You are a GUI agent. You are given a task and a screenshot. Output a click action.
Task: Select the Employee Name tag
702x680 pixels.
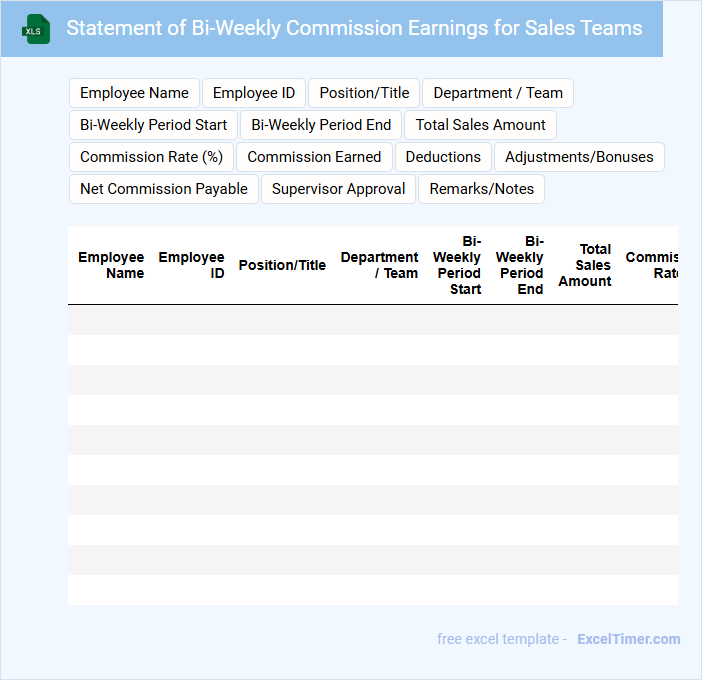click(134, 93)
